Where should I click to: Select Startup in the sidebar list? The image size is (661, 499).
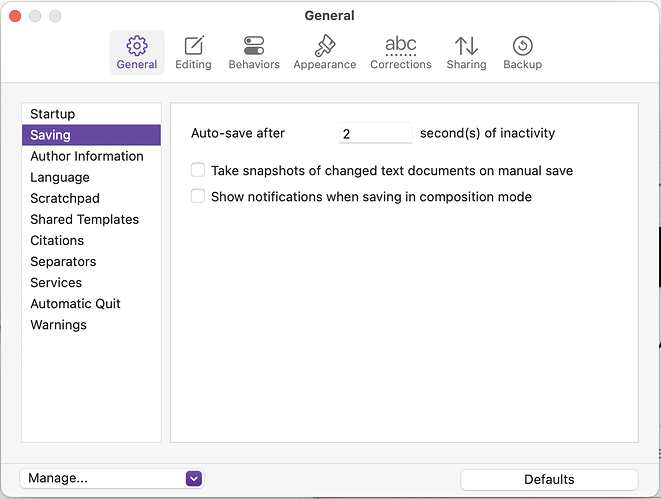coord(91,114)
